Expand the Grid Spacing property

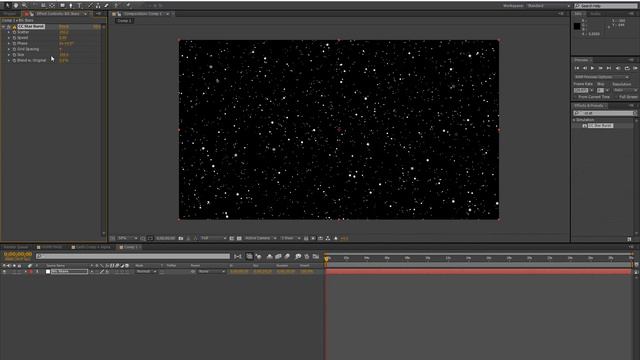[9, 49]
